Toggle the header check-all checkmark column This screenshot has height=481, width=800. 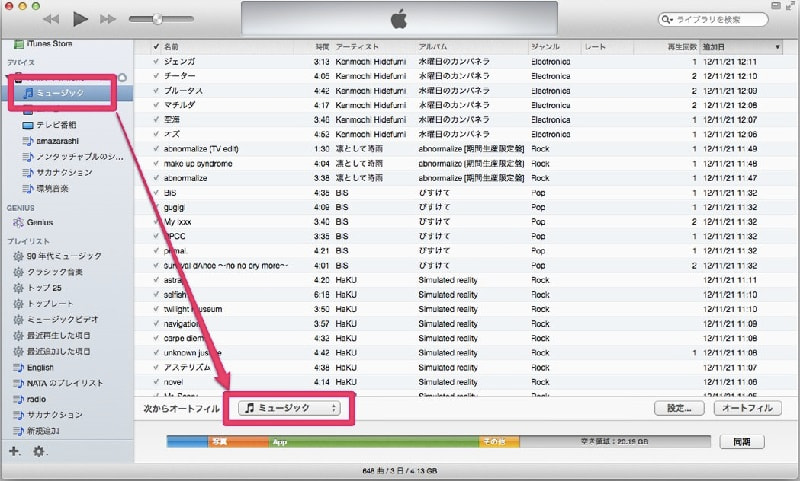(156, 47)
